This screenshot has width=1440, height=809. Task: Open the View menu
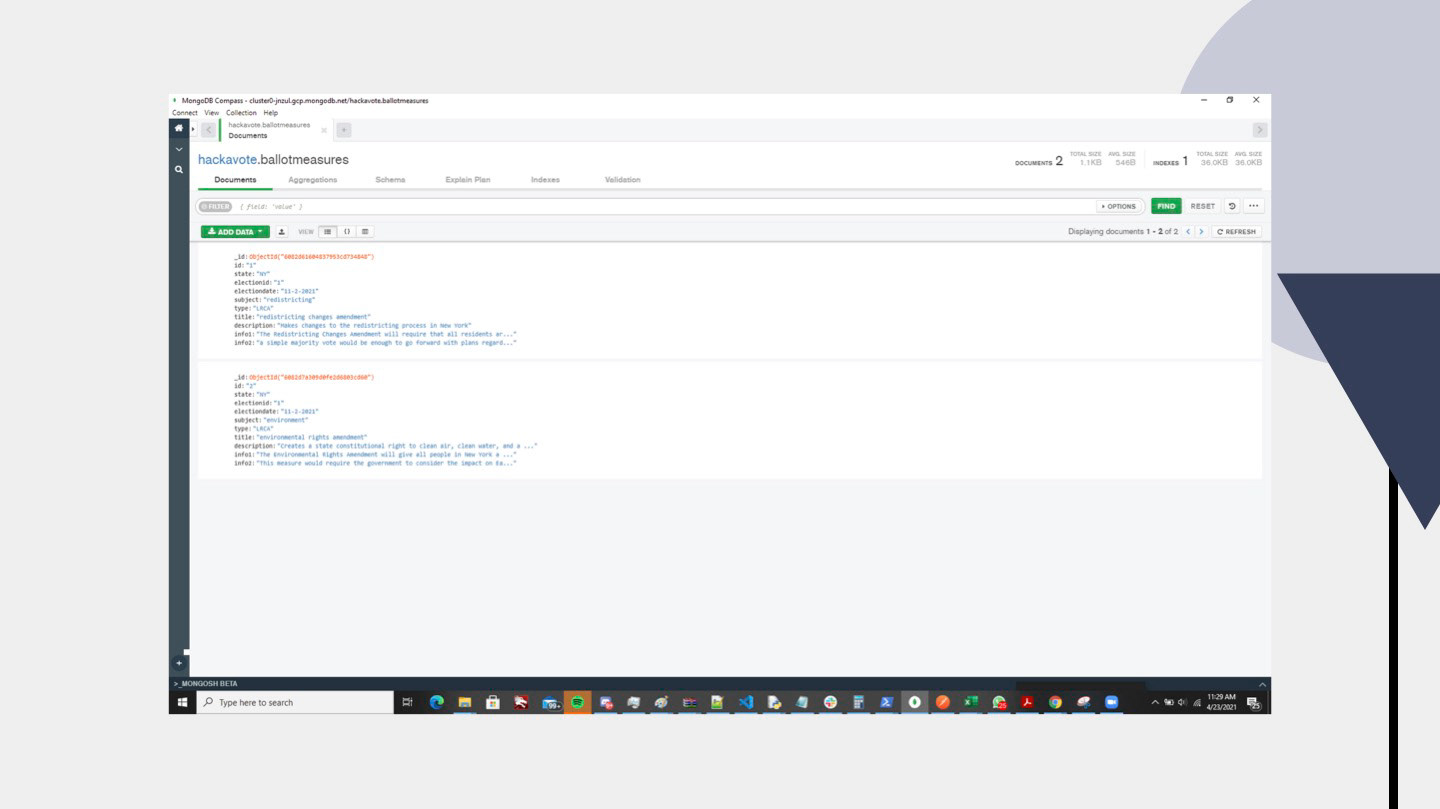tap(211, 113)
